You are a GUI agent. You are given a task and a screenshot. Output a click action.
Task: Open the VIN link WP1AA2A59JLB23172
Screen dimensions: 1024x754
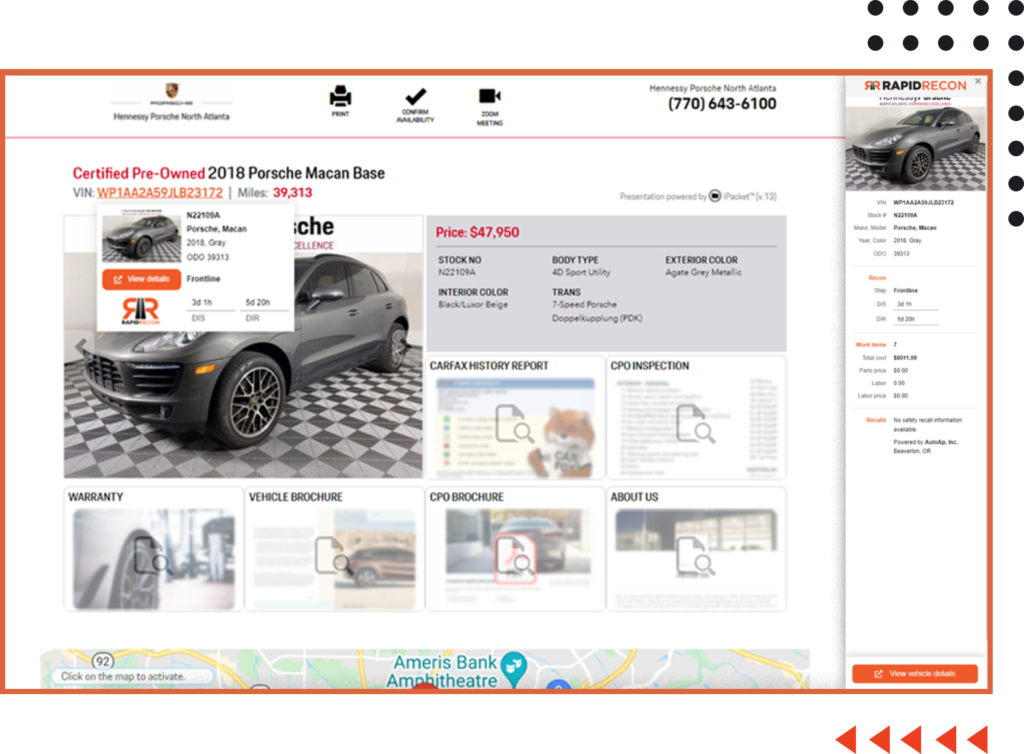point(160,193)
